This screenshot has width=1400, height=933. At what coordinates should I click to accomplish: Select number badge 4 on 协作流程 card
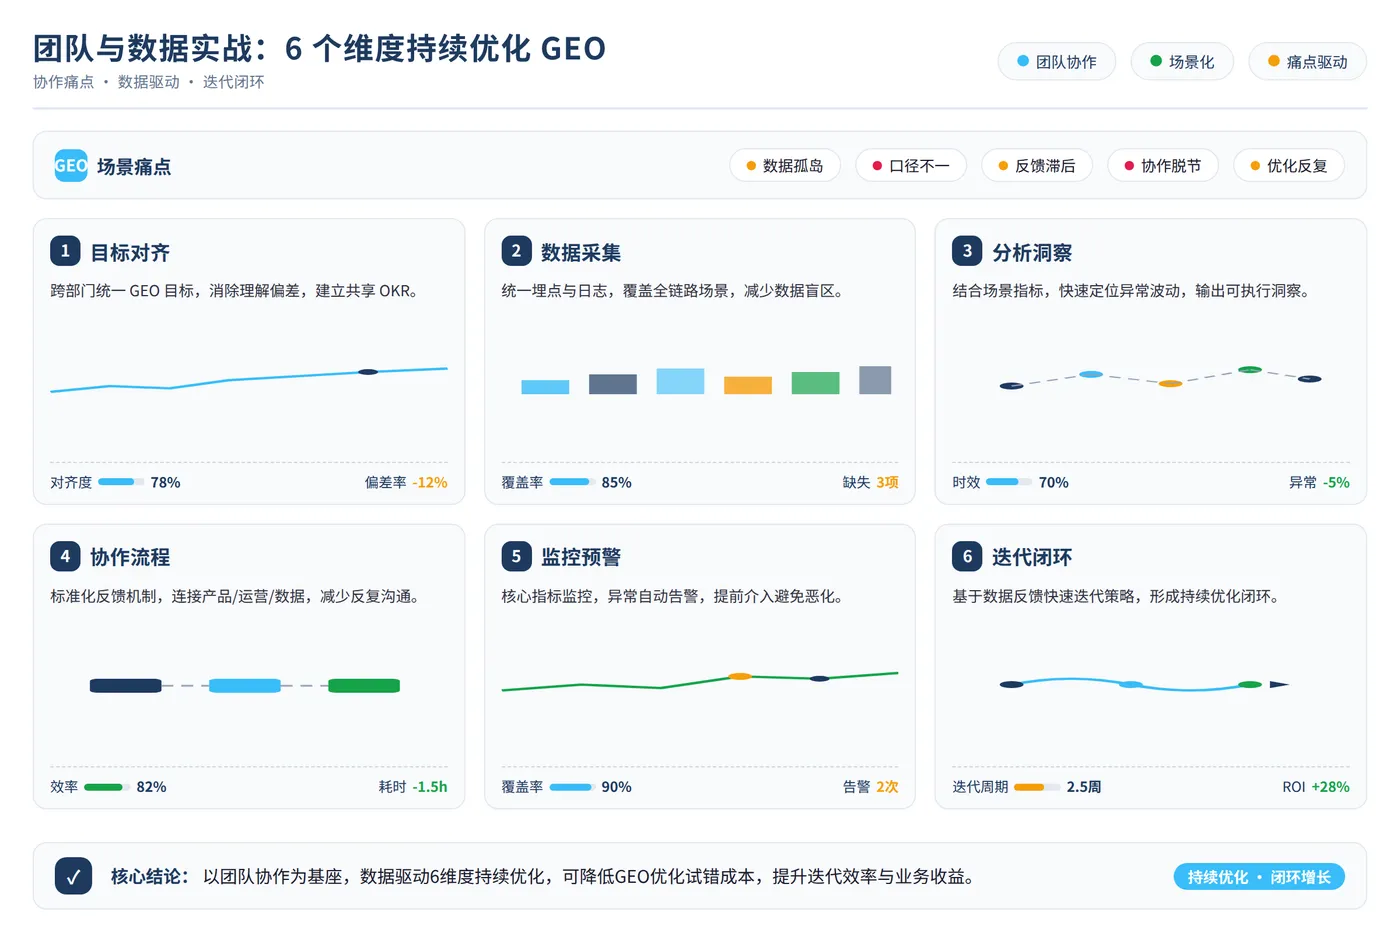(65, 556)
